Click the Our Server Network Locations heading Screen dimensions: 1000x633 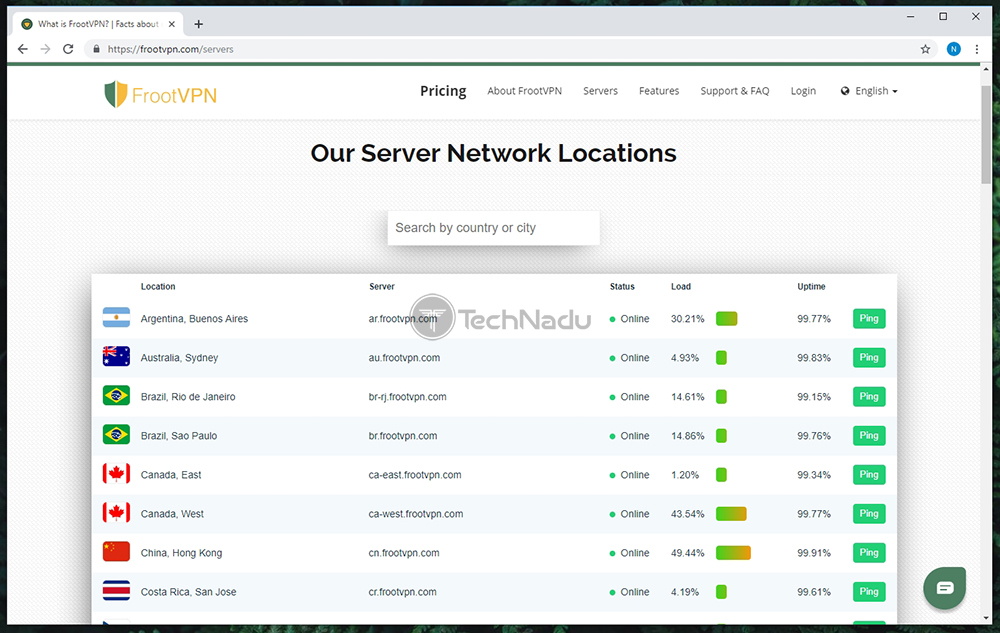(x=494, y=153)
